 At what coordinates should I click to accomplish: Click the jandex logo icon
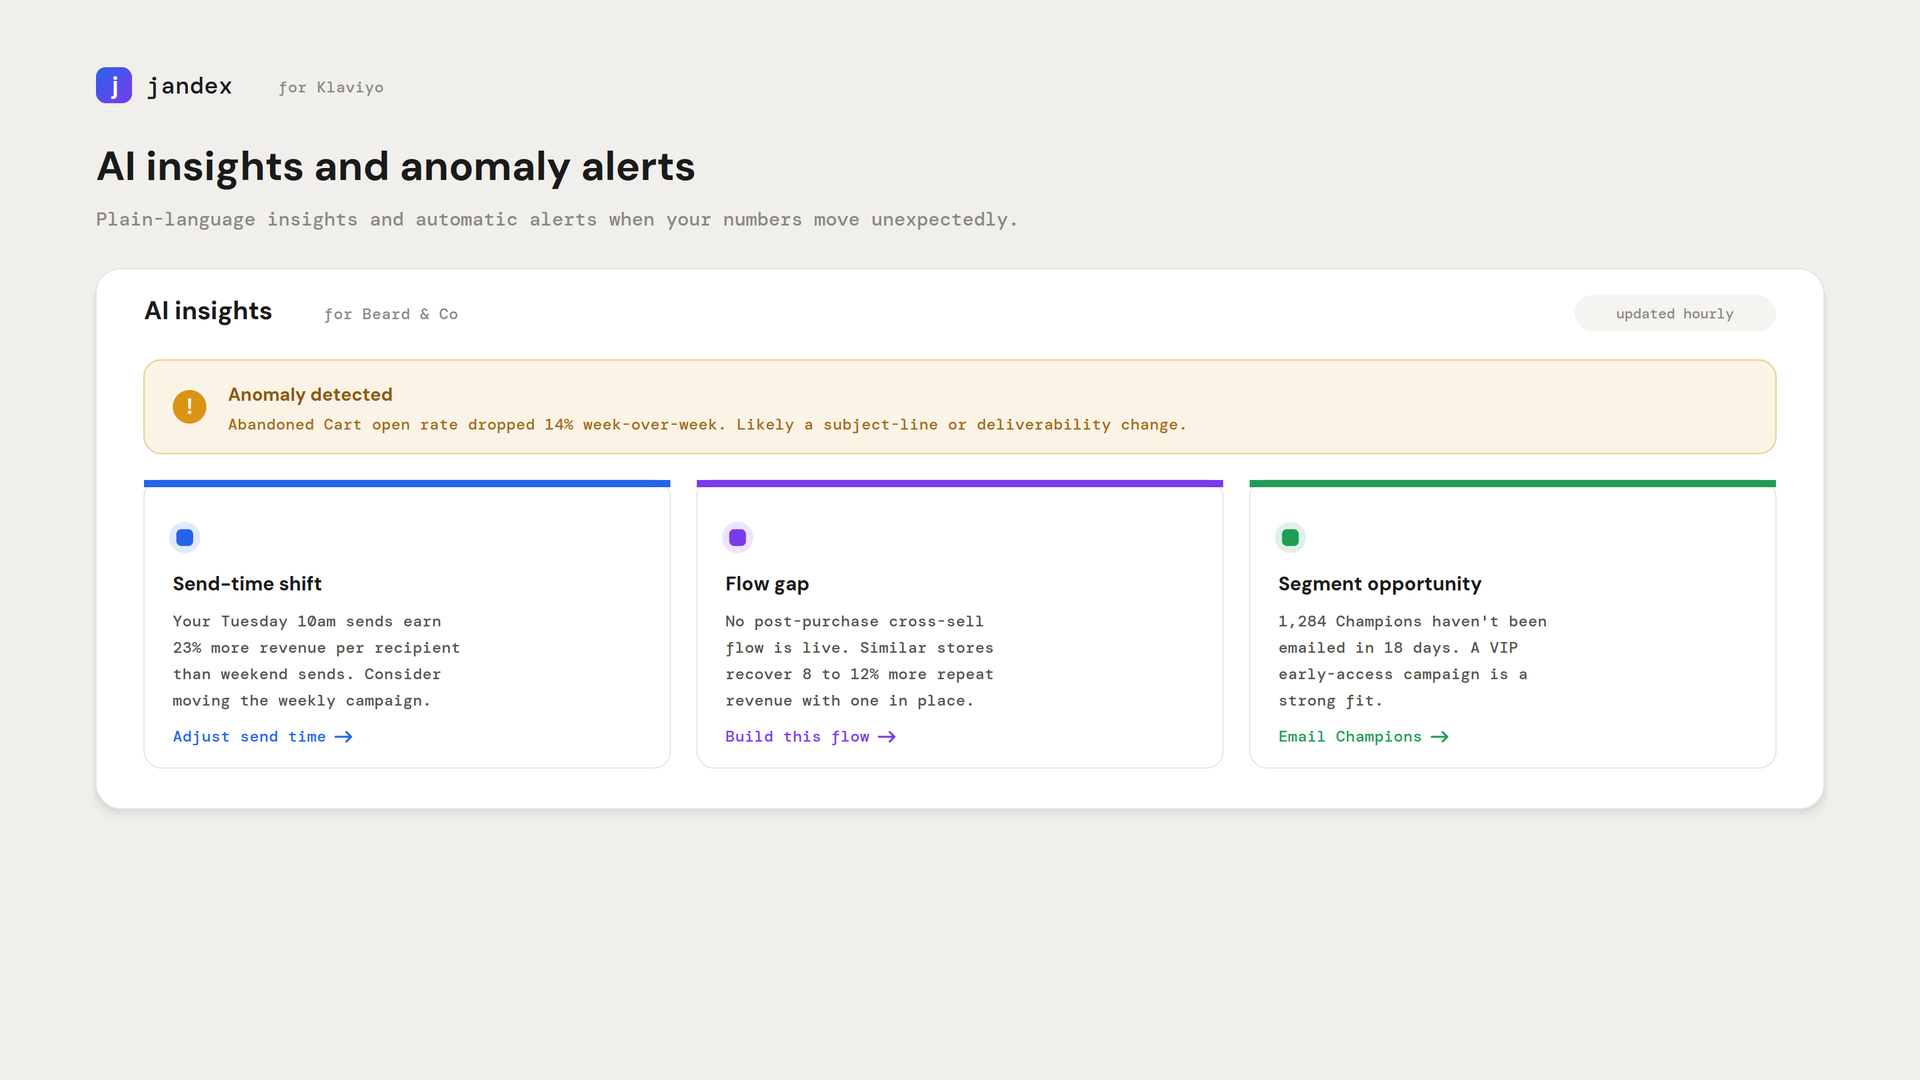pos(114,86)
